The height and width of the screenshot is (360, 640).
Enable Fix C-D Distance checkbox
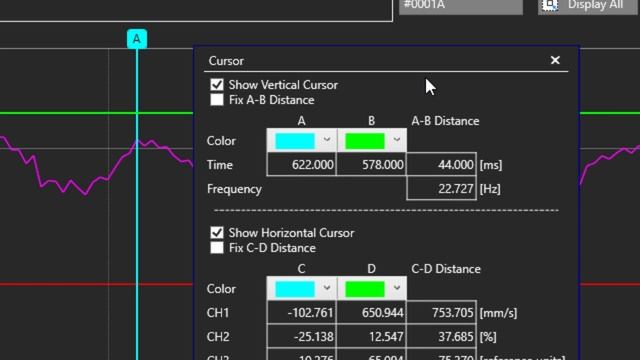[217, 248]
